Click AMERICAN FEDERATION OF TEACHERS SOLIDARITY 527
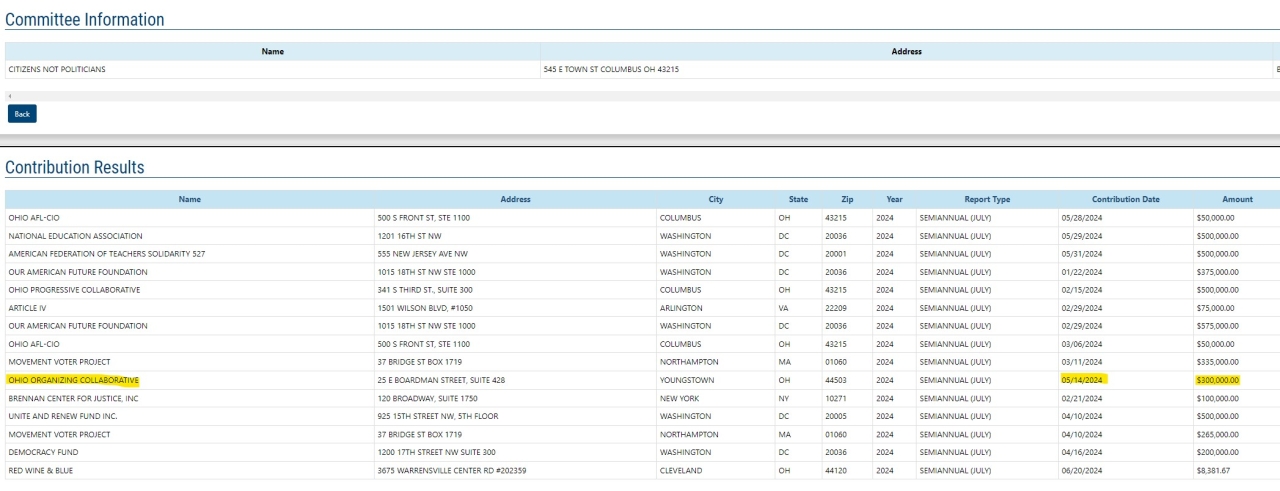 tap(107, 254)
